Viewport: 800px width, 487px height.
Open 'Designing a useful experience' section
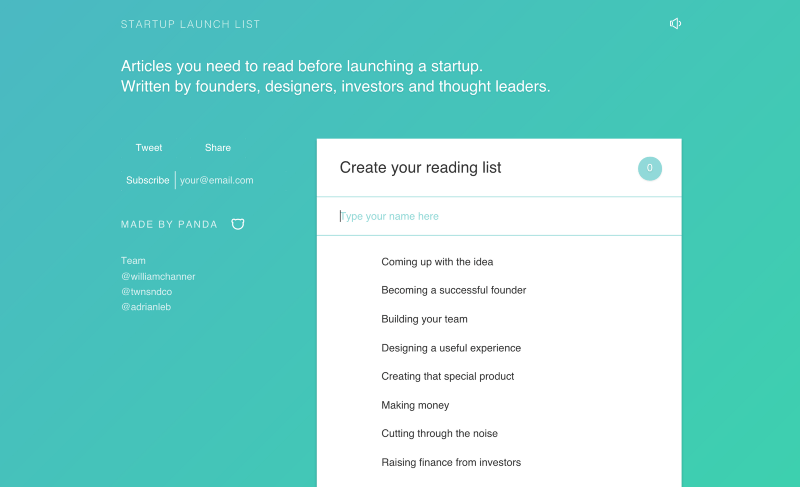[451, 348]
